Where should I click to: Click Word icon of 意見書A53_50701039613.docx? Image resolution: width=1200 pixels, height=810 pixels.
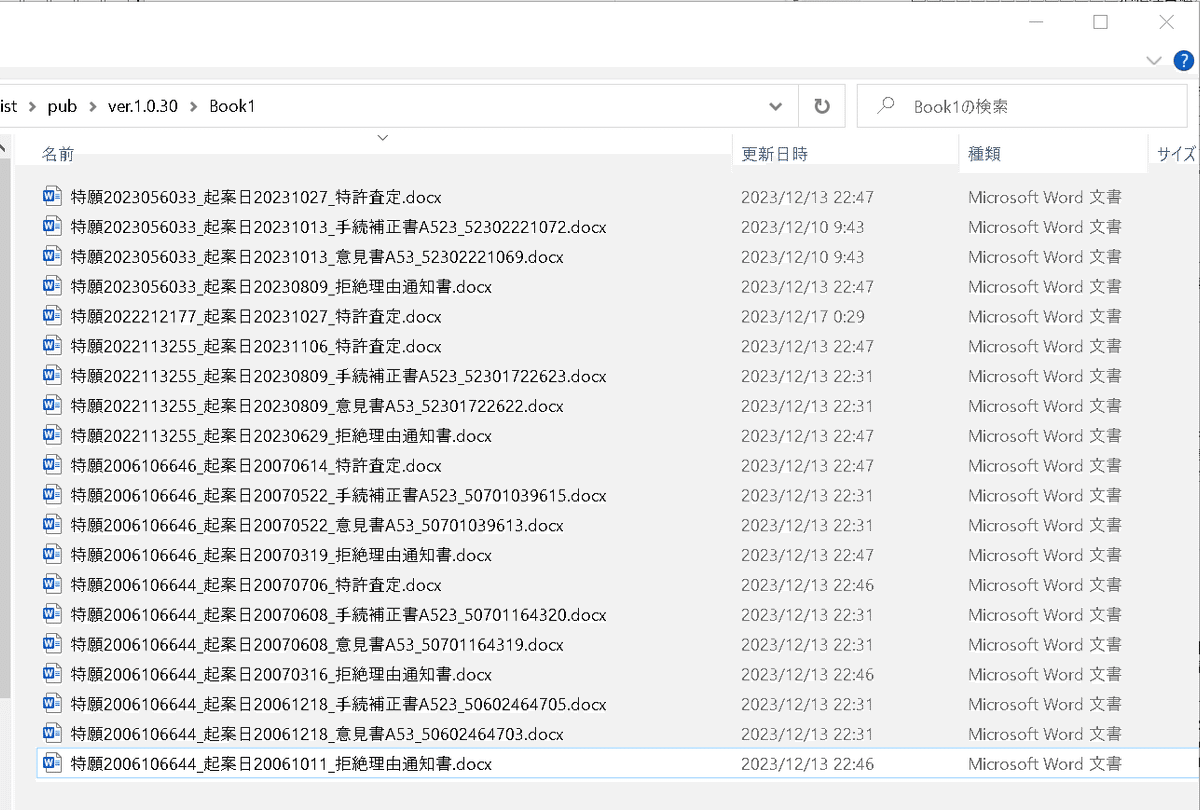pyautogui.click(x=52, y=525)
